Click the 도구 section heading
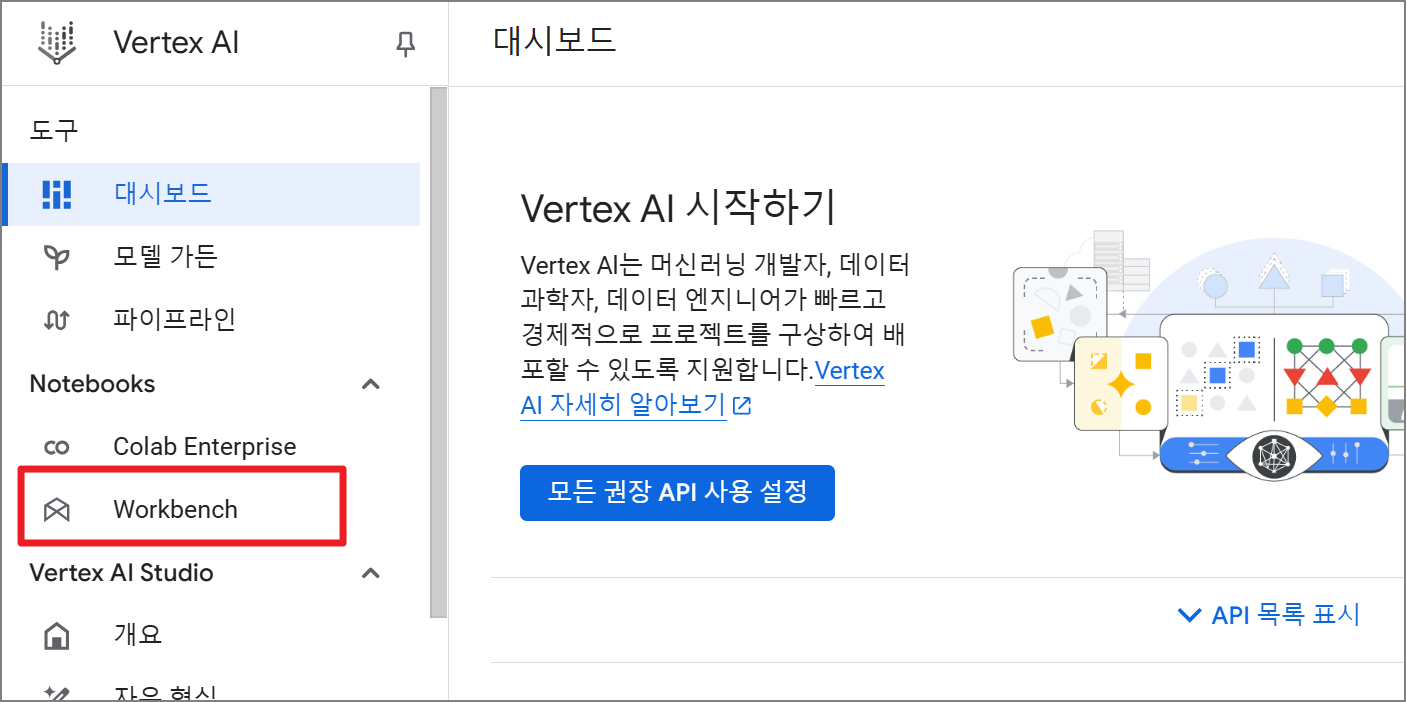The width and height of the screenshot is (1406, 702). pos(54,130)
